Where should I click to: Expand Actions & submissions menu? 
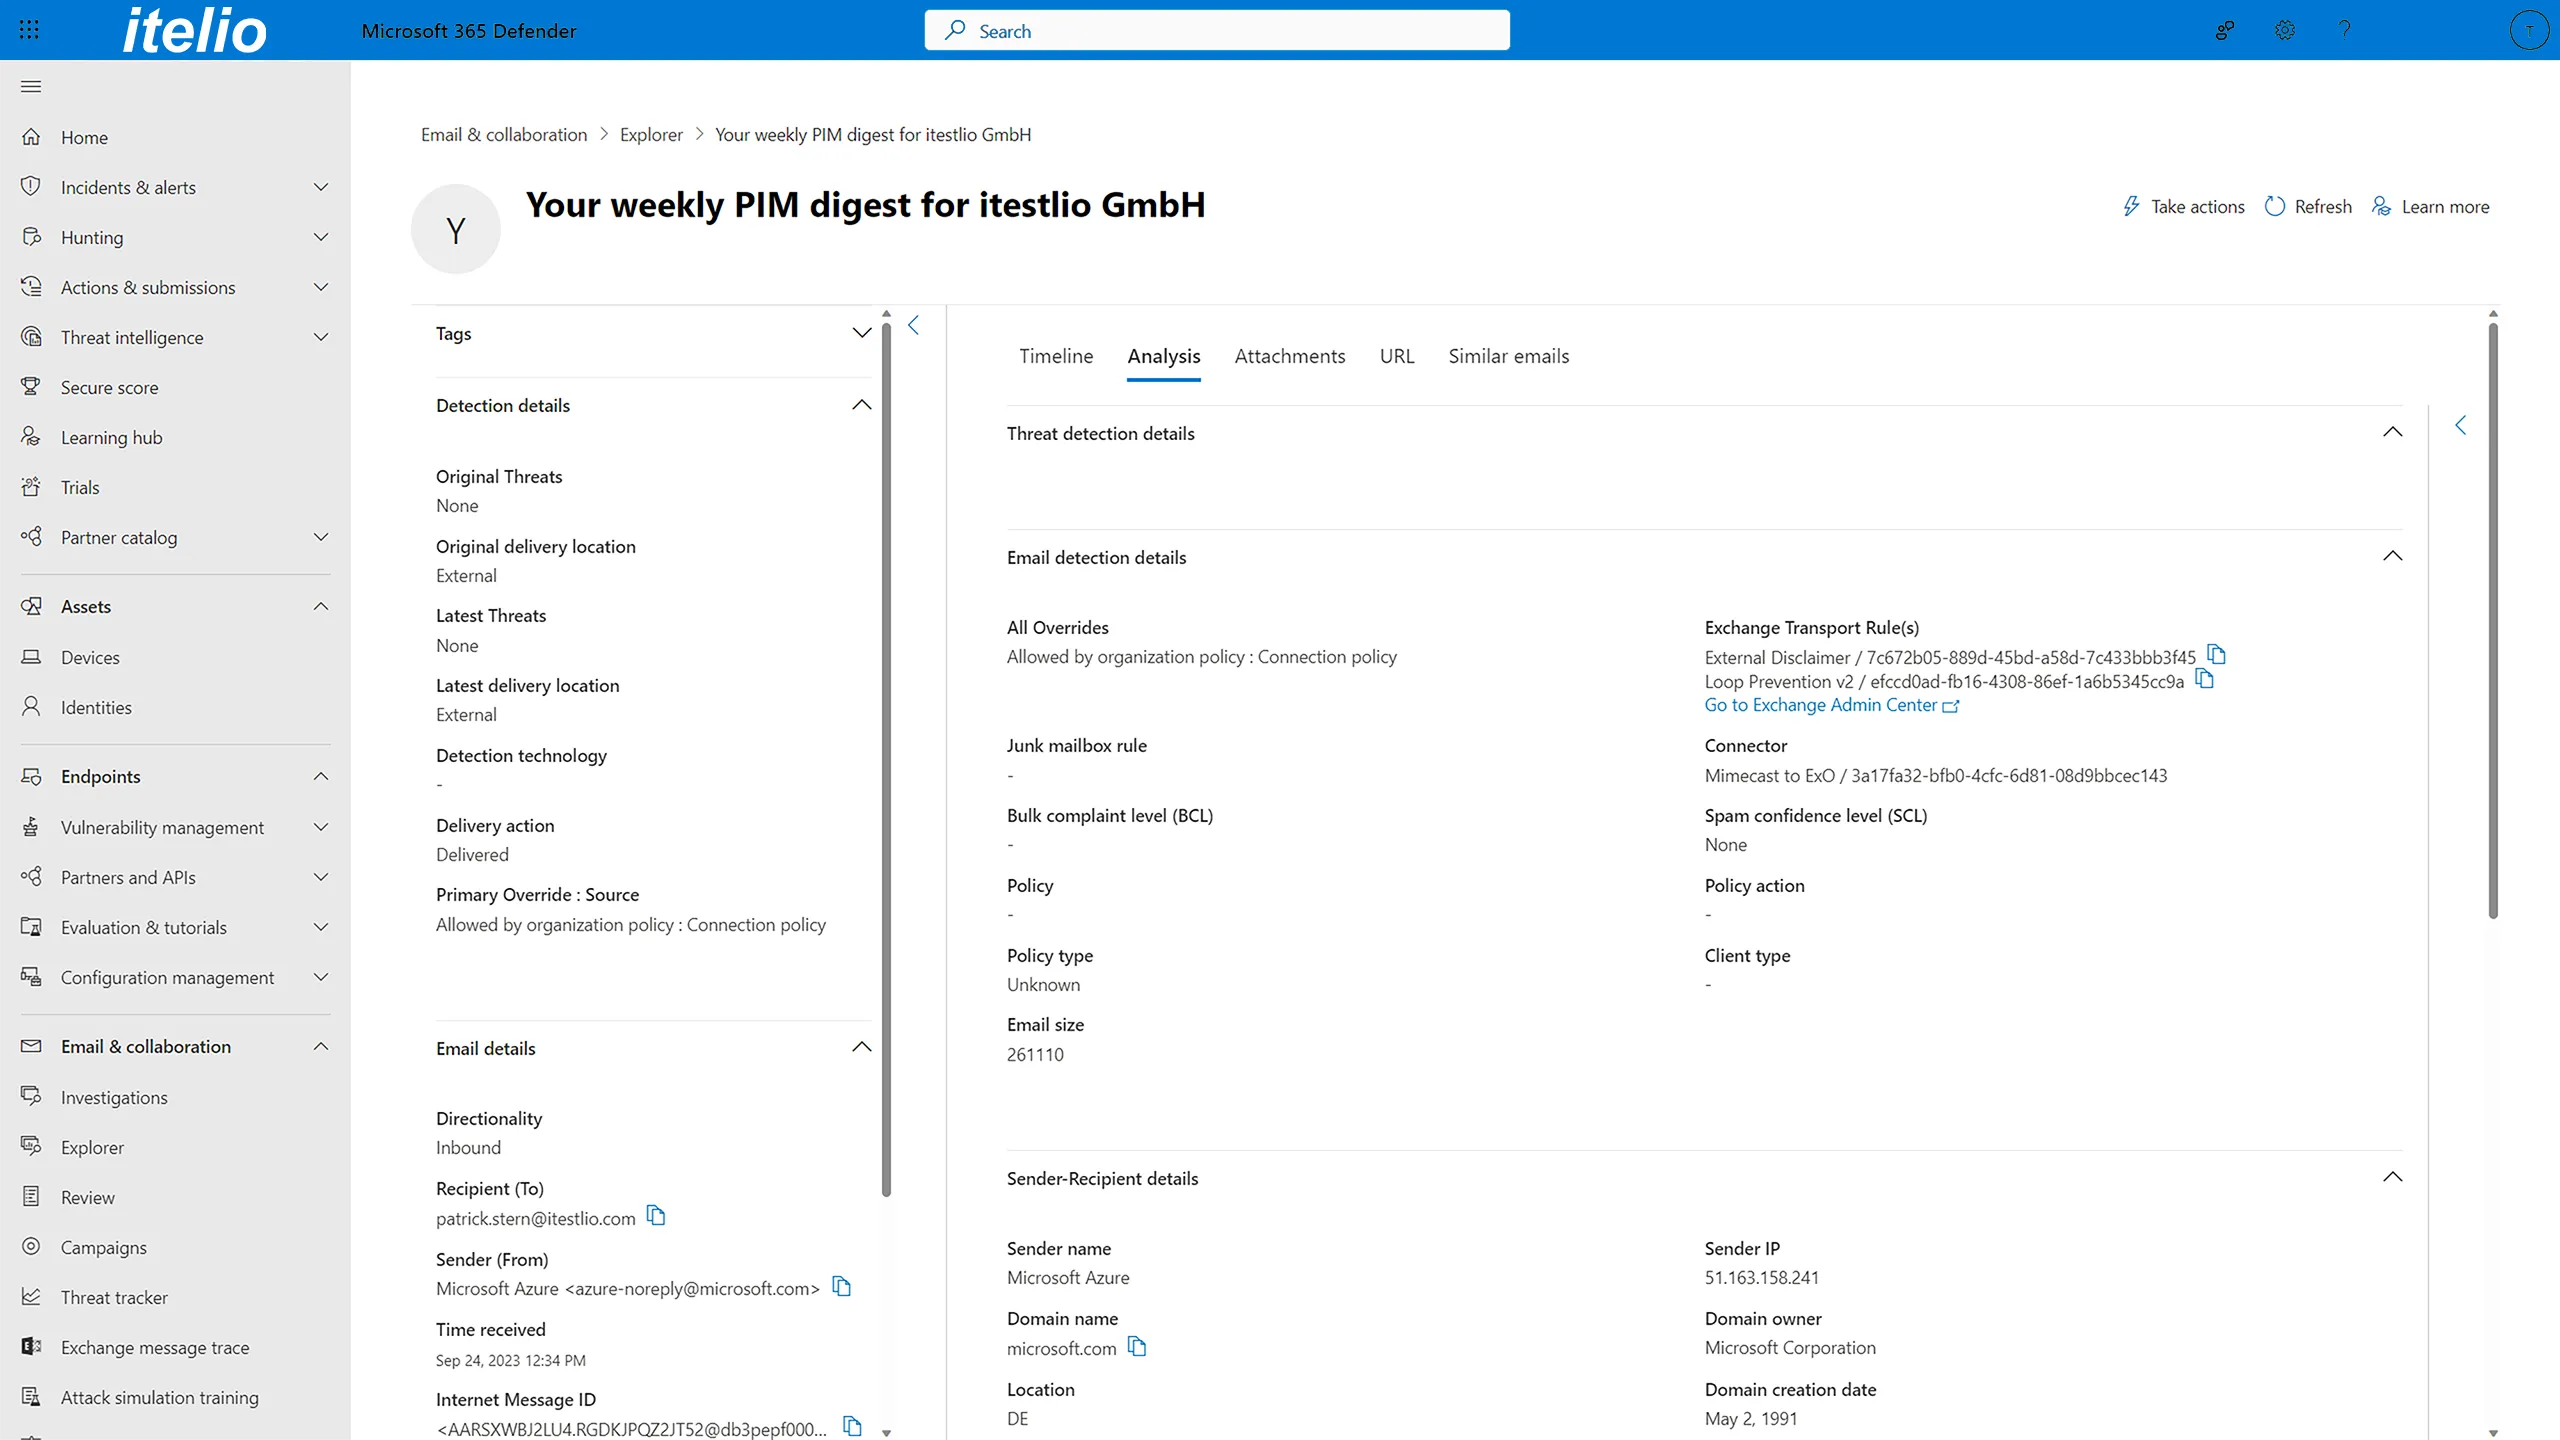321,287
